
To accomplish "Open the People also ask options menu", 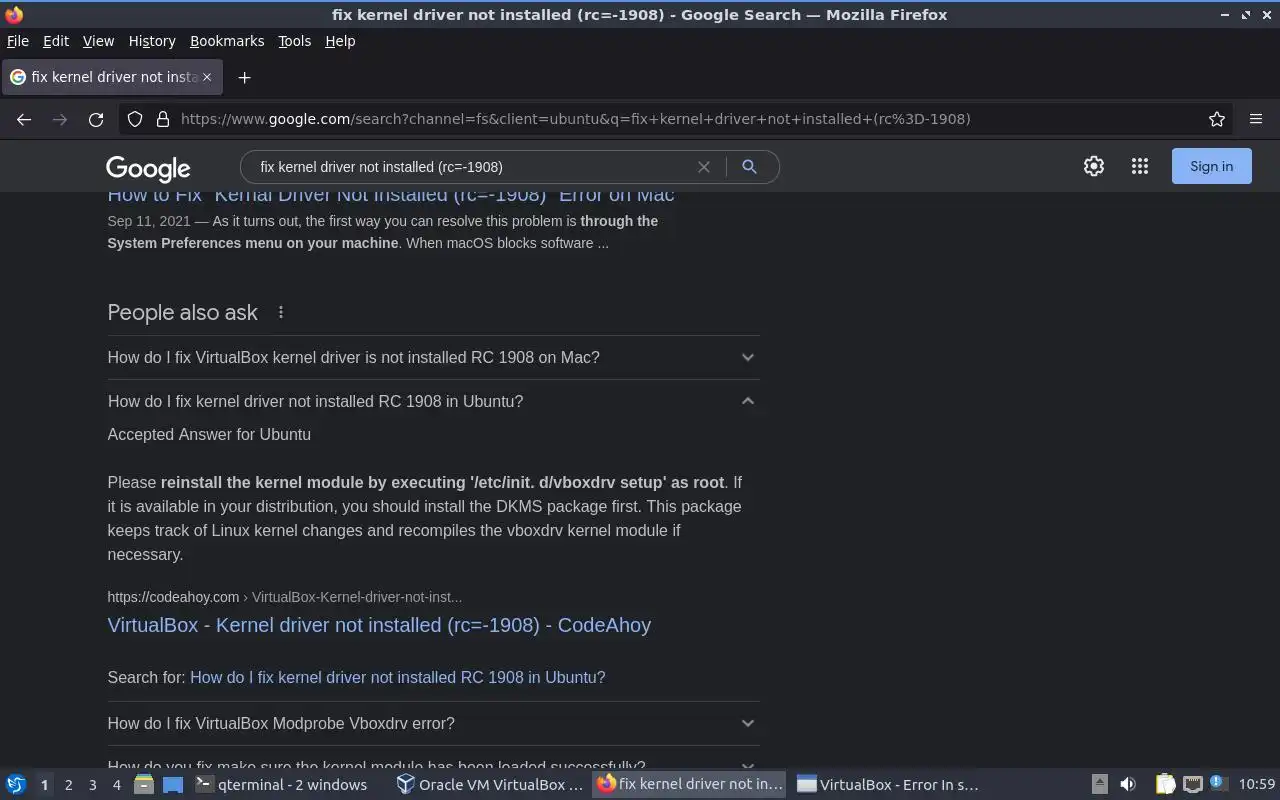I will pyautogui.click(x=281, y=313).
